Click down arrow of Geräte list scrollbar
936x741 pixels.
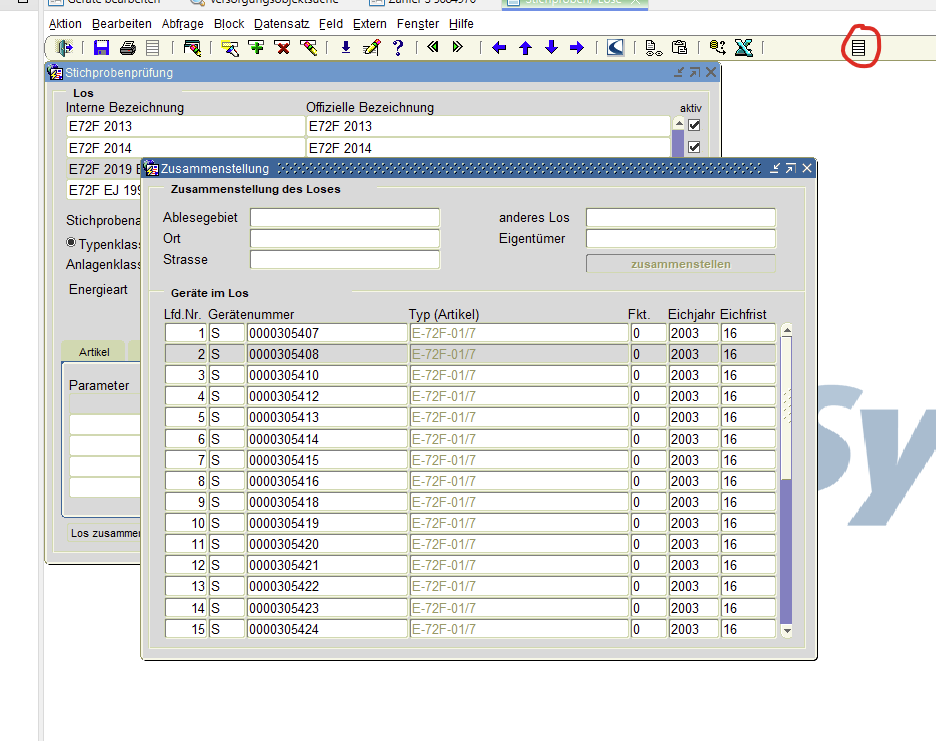pyautogui.click(x=786, y=631)
